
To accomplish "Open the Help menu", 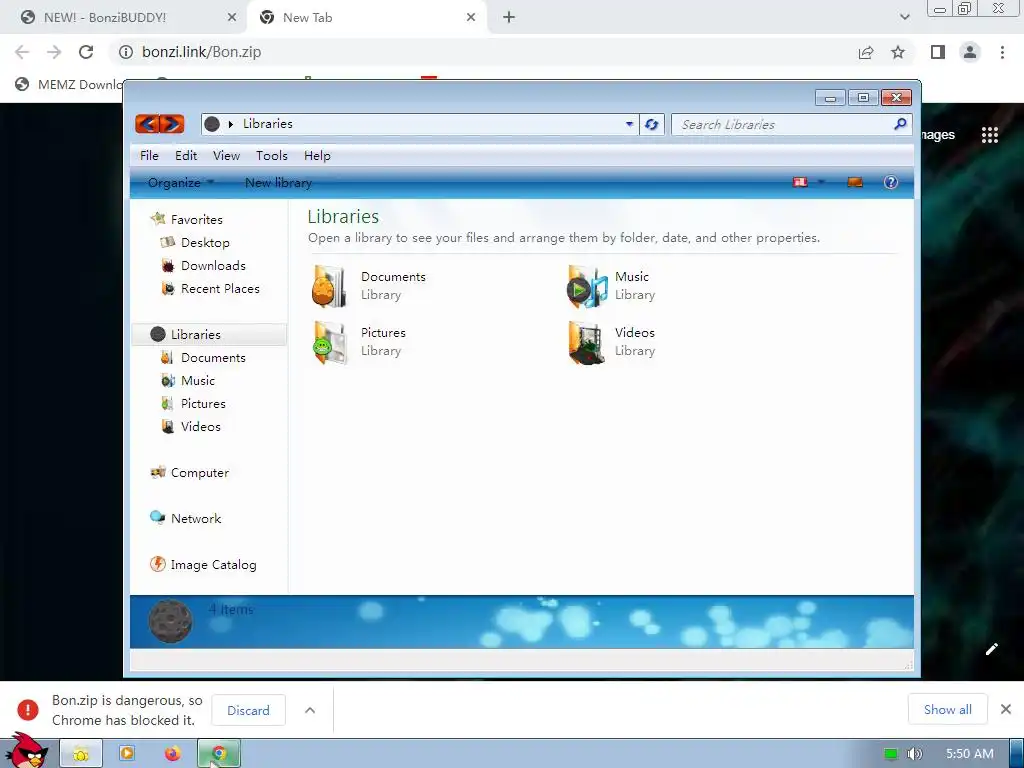I will click(x=317, y=155).
